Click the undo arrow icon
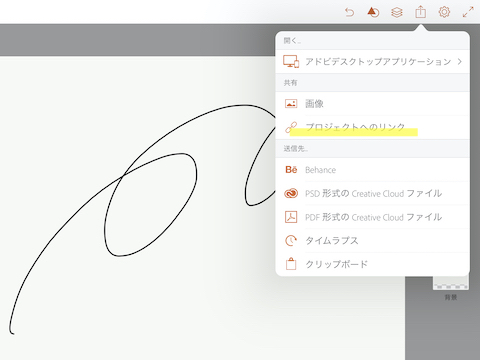Viewport: 480px width, 360px height. click(349, 13)
